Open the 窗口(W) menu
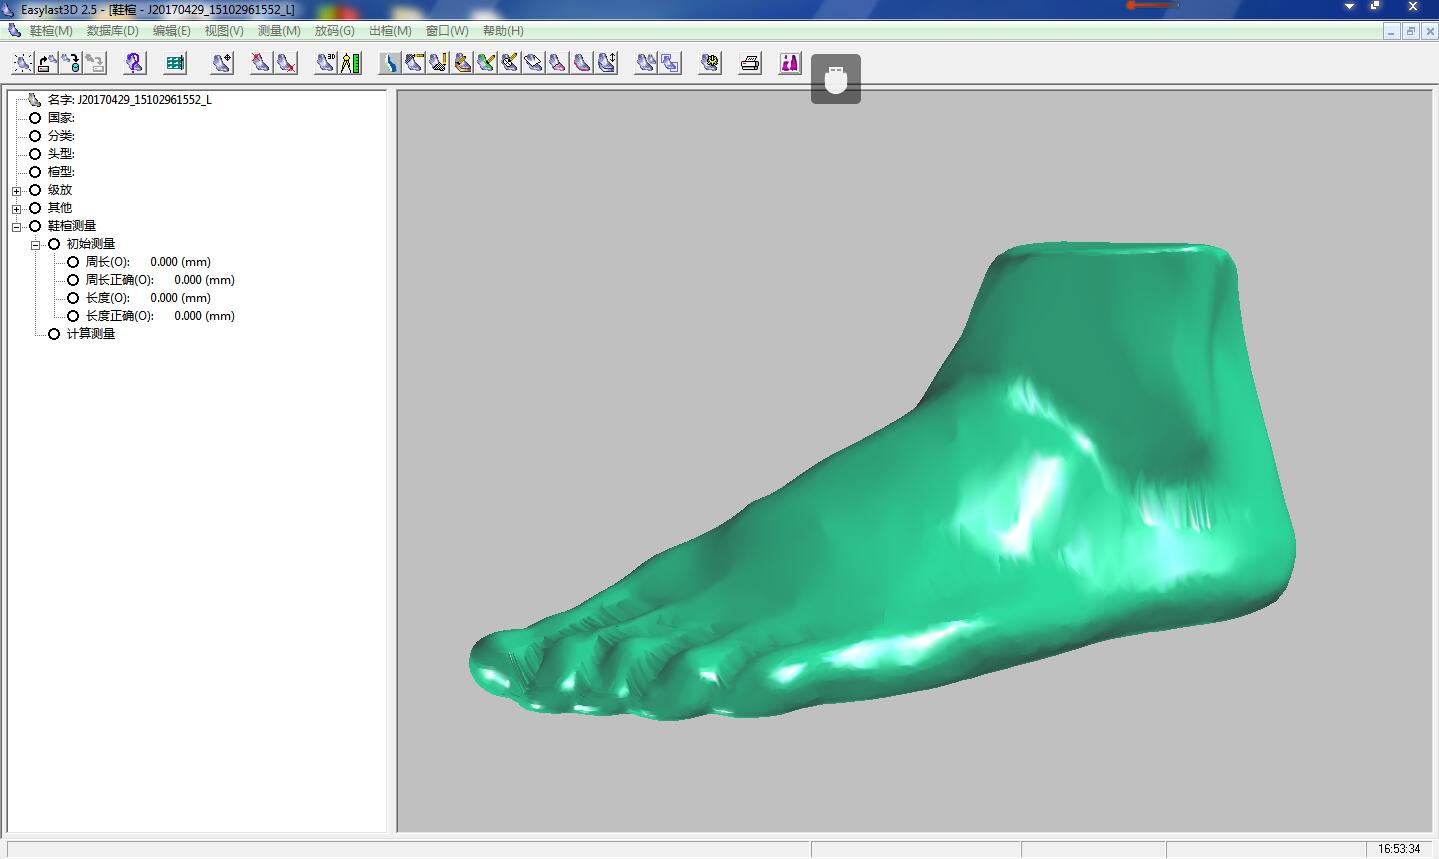 [x=446, y=31]
